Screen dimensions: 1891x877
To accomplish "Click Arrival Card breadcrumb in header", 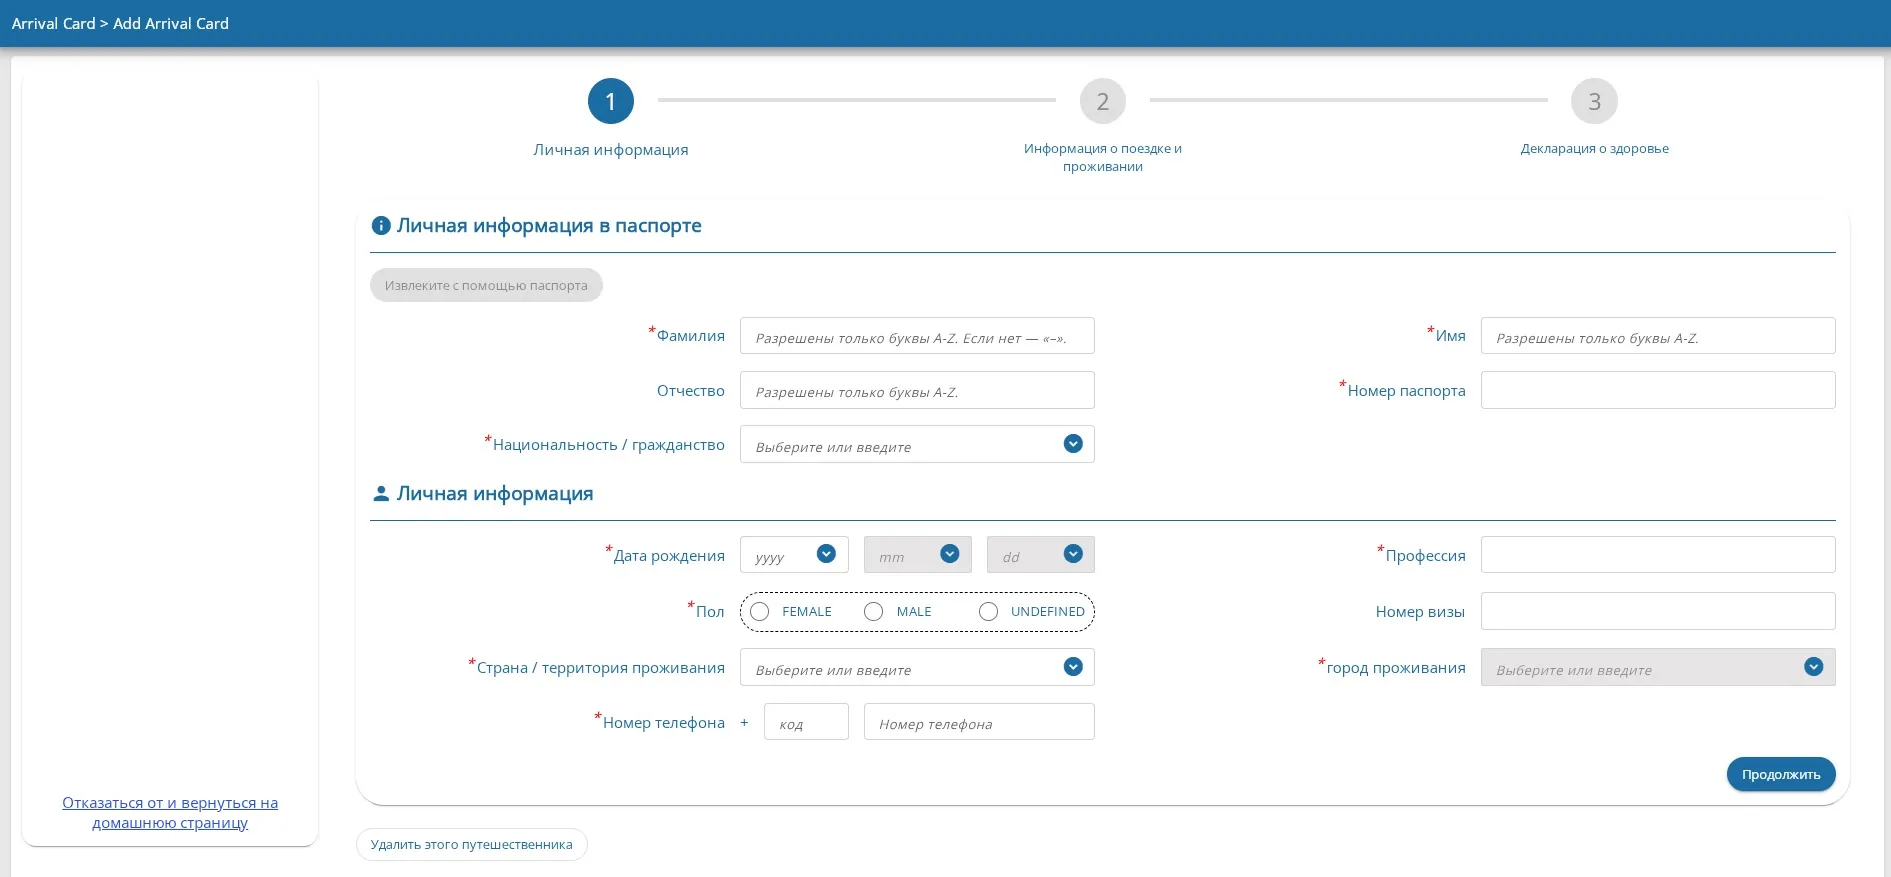I will (53, 23).
